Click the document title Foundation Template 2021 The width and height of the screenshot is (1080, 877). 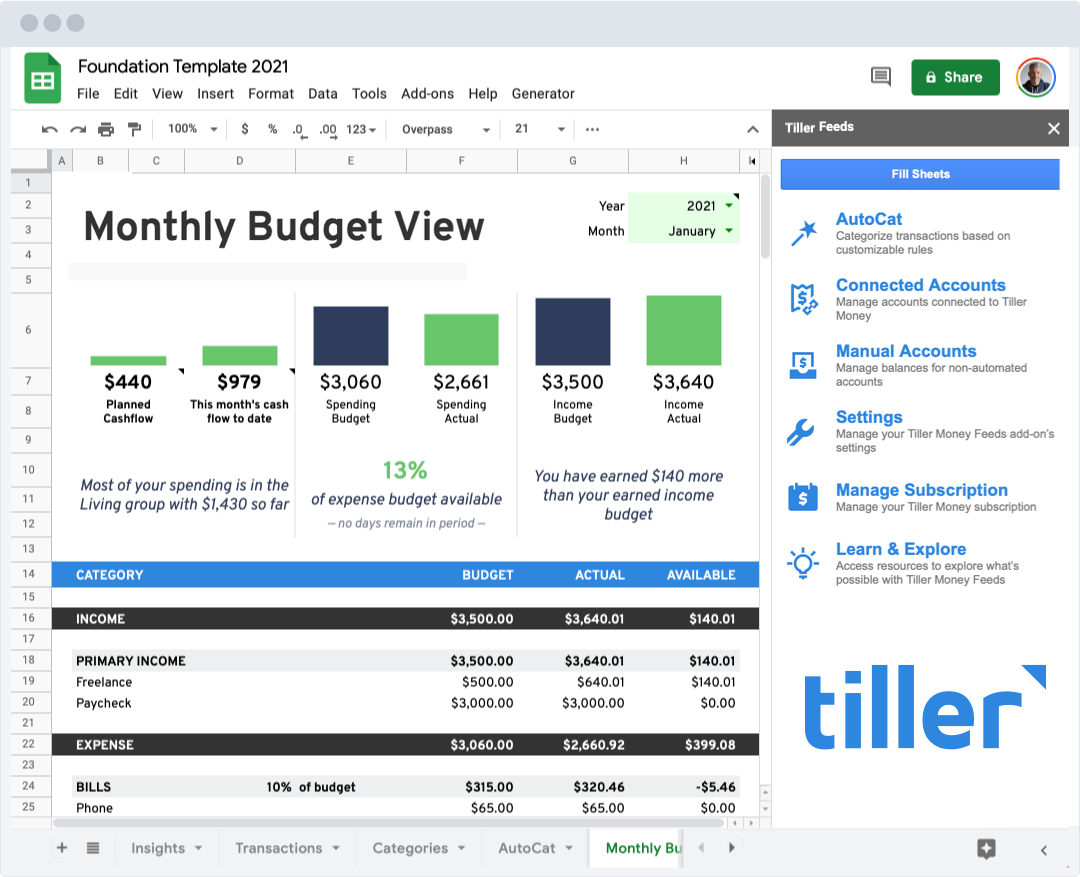pyautogui.click(x=183, y=66)
